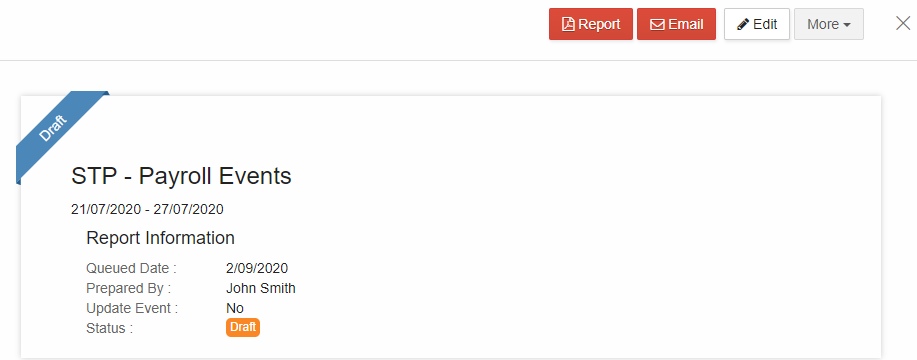Close the panel with the X icon
This screenshot has width=917, height=360.
(903, 23)
